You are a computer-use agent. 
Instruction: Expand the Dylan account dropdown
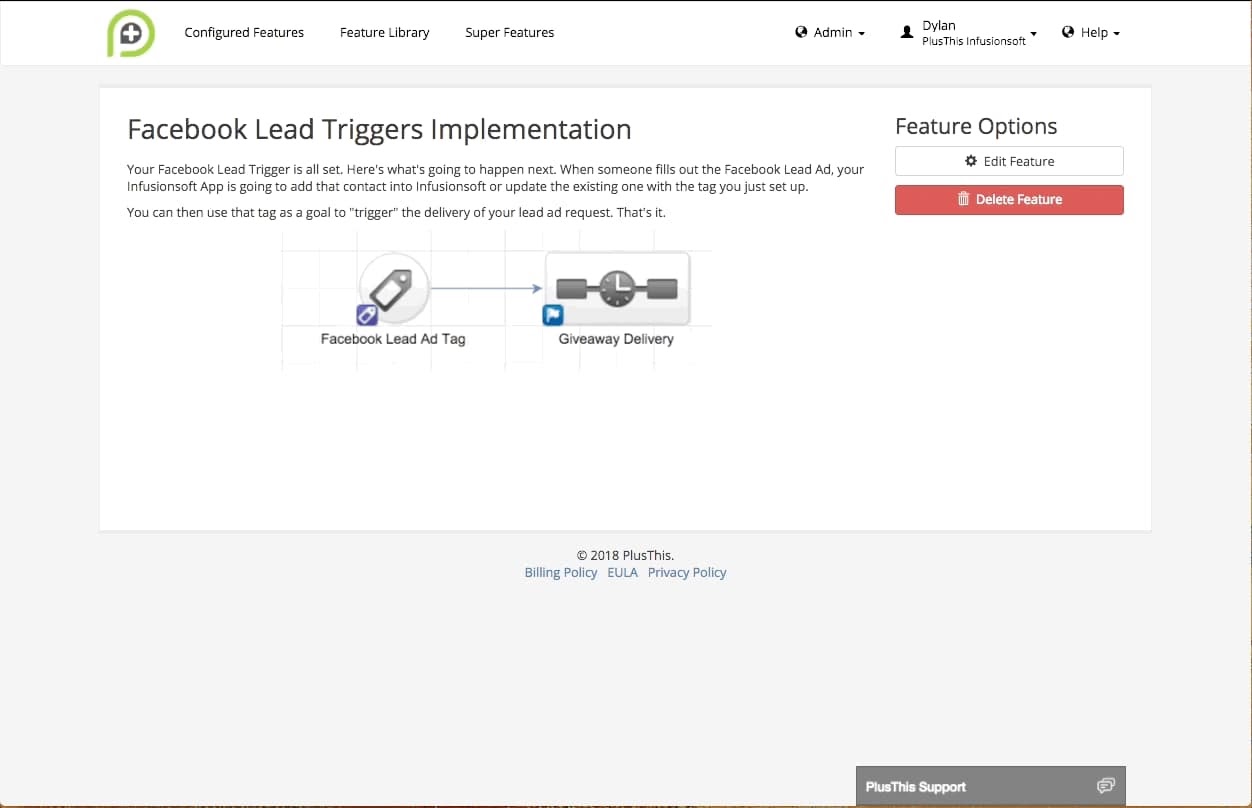(974, 33)
